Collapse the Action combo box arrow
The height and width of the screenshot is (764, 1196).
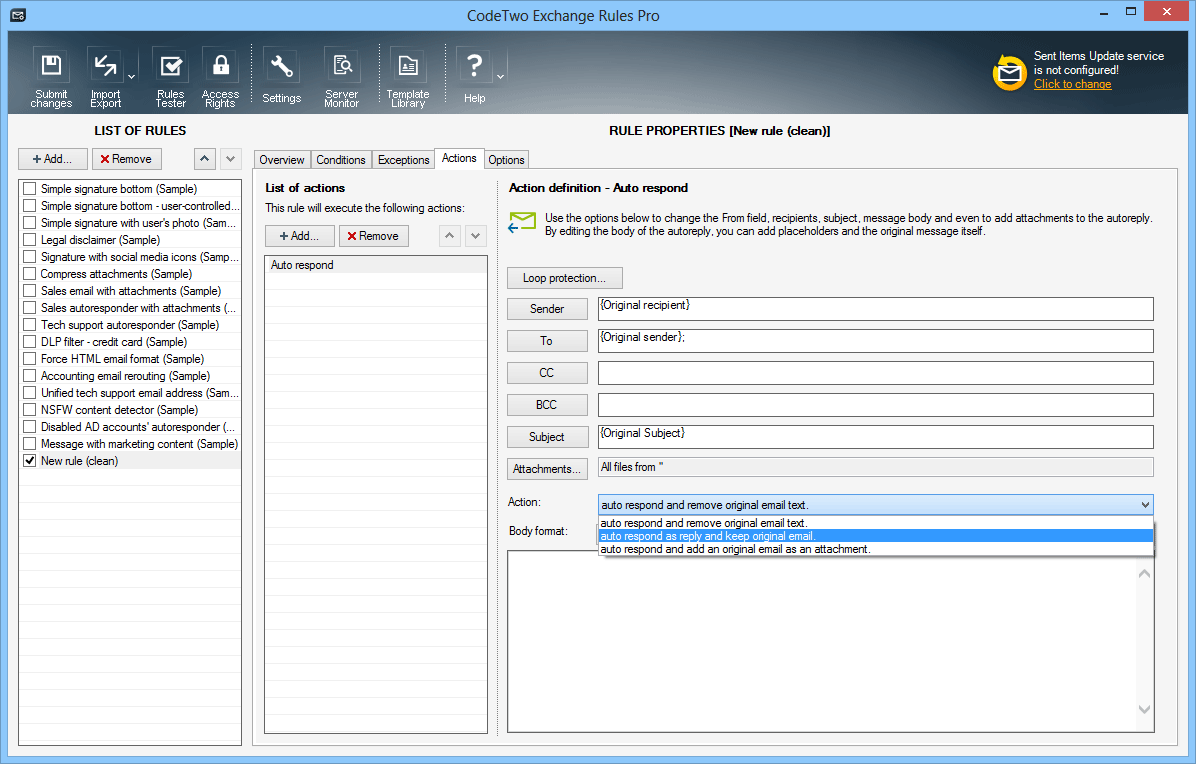click(1145, 505)
